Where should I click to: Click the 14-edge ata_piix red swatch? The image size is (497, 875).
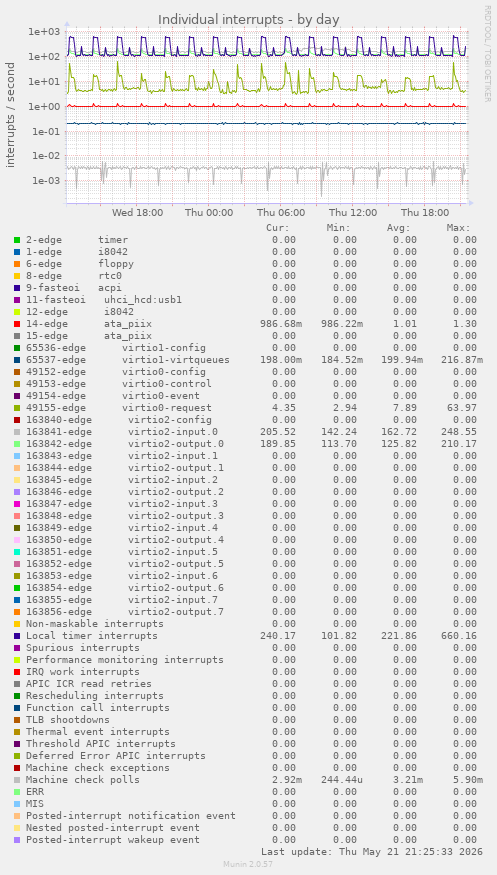[x=17, y=324]
